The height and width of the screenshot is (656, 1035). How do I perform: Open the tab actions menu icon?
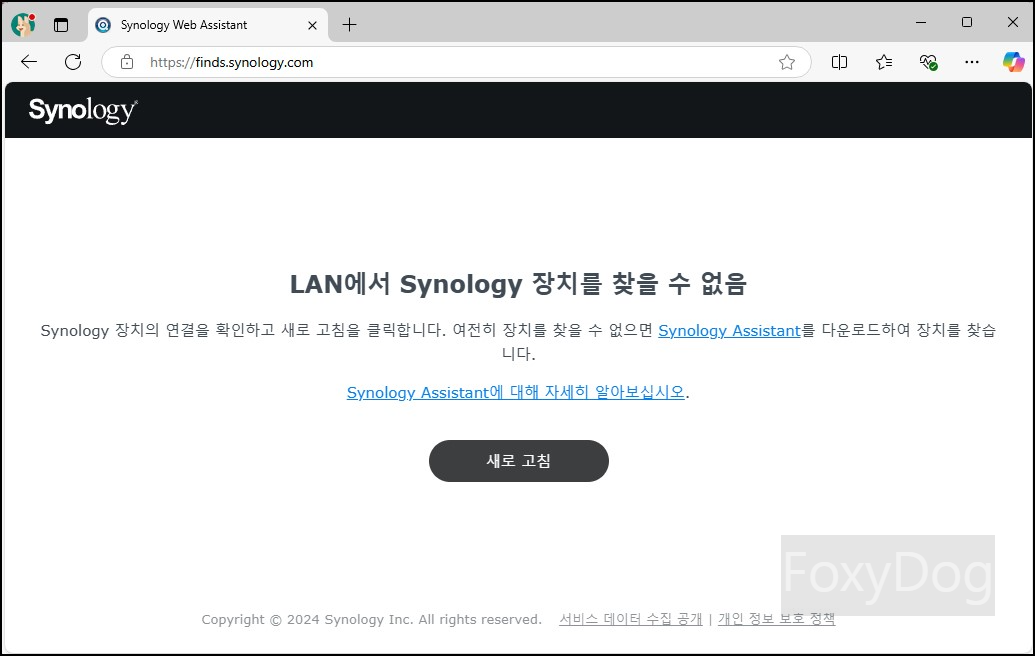pos(61,25)
